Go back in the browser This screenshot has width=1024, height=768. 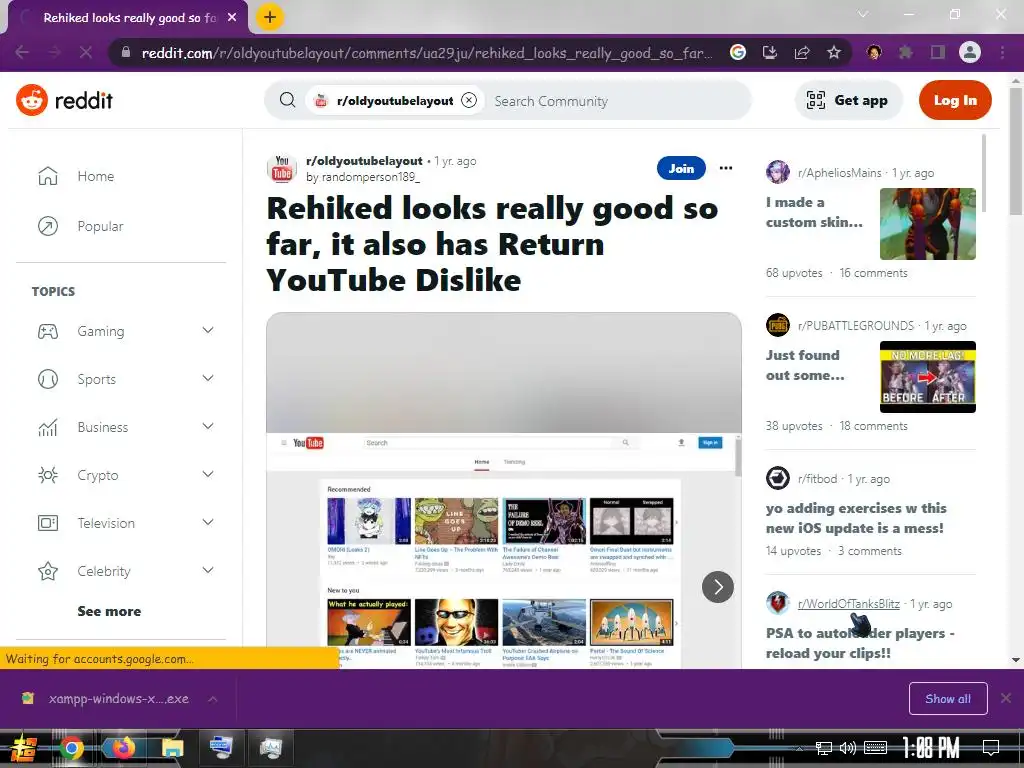tap(22, 52)
